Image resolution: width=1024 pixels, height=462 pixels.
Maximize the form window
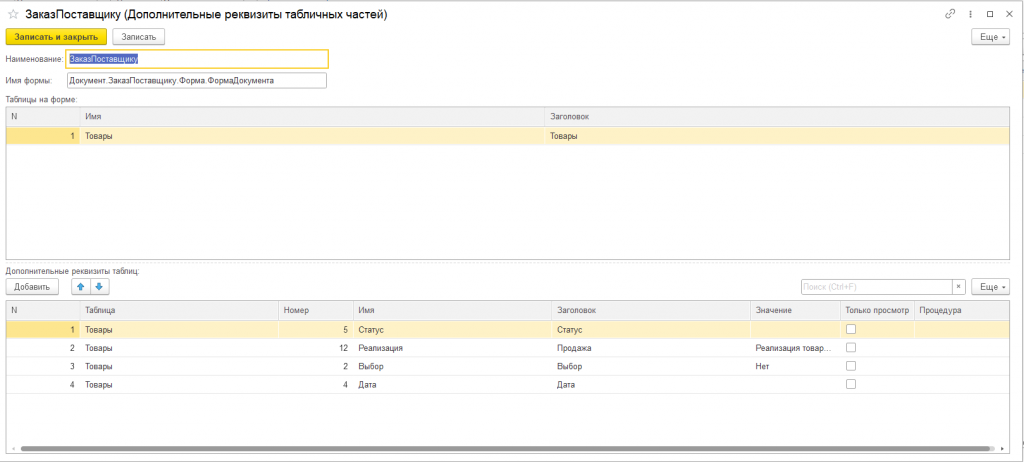(x=990, y=14)
